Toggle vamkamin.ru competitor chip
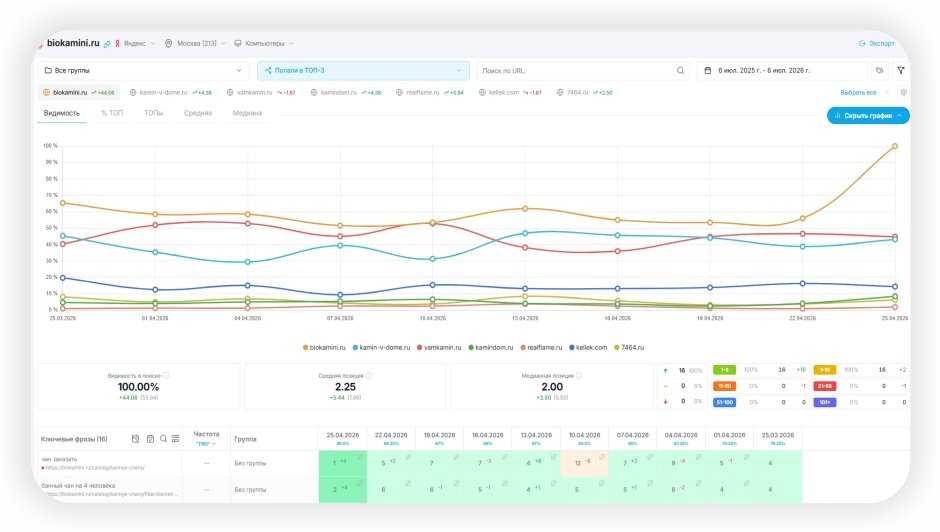Screen dimensions: 940x532 click(x=261, y=93)
